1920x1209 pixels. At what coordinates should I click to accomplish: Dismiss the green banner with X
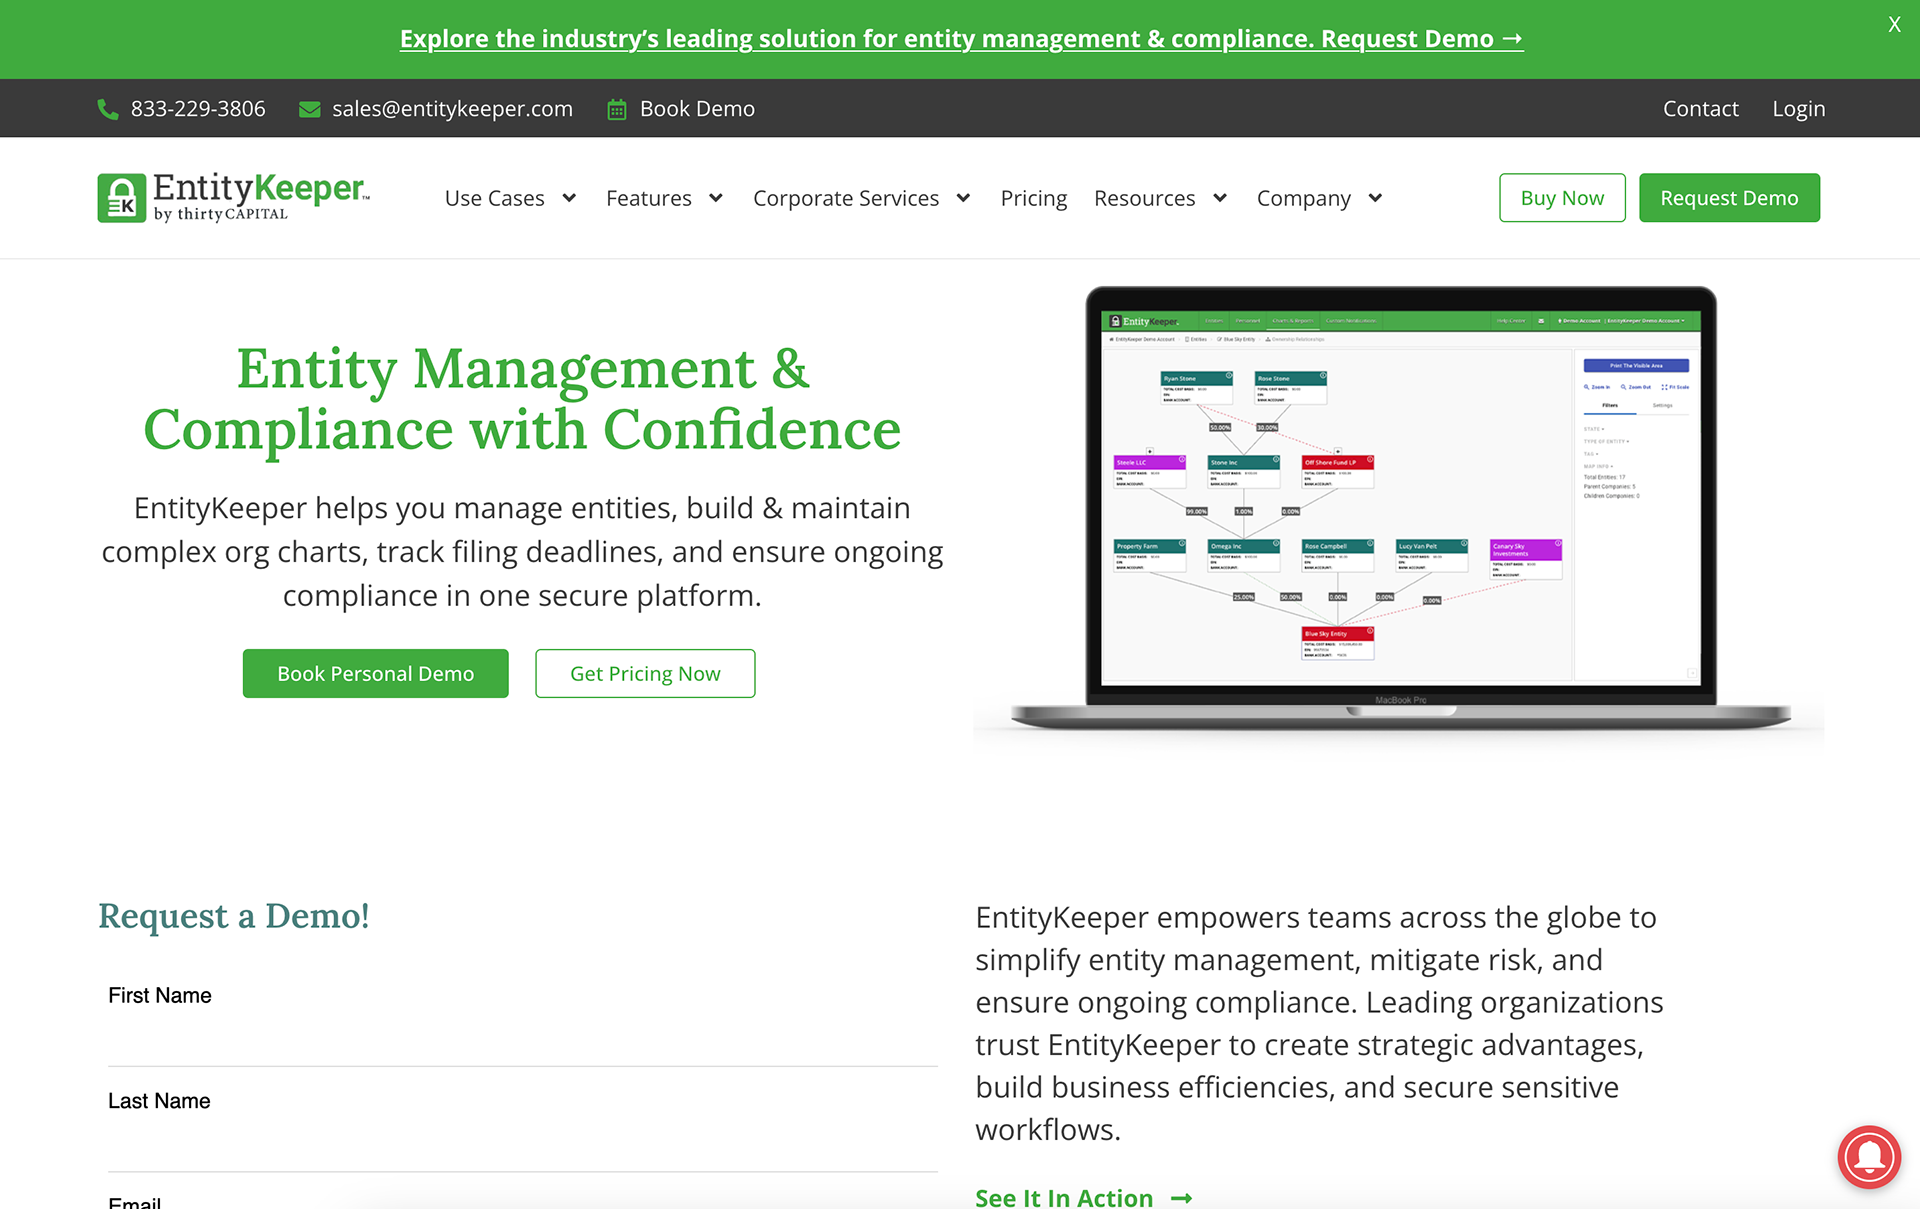(x=1894, y=25)
